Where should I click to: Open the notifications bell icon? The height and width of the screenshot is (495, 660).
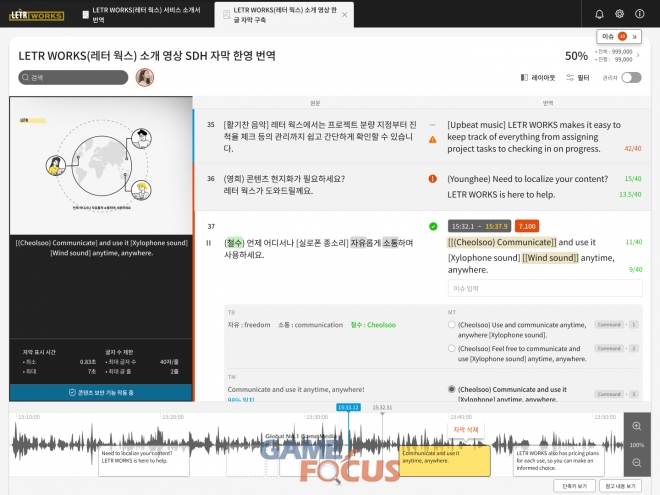(599, 14)
